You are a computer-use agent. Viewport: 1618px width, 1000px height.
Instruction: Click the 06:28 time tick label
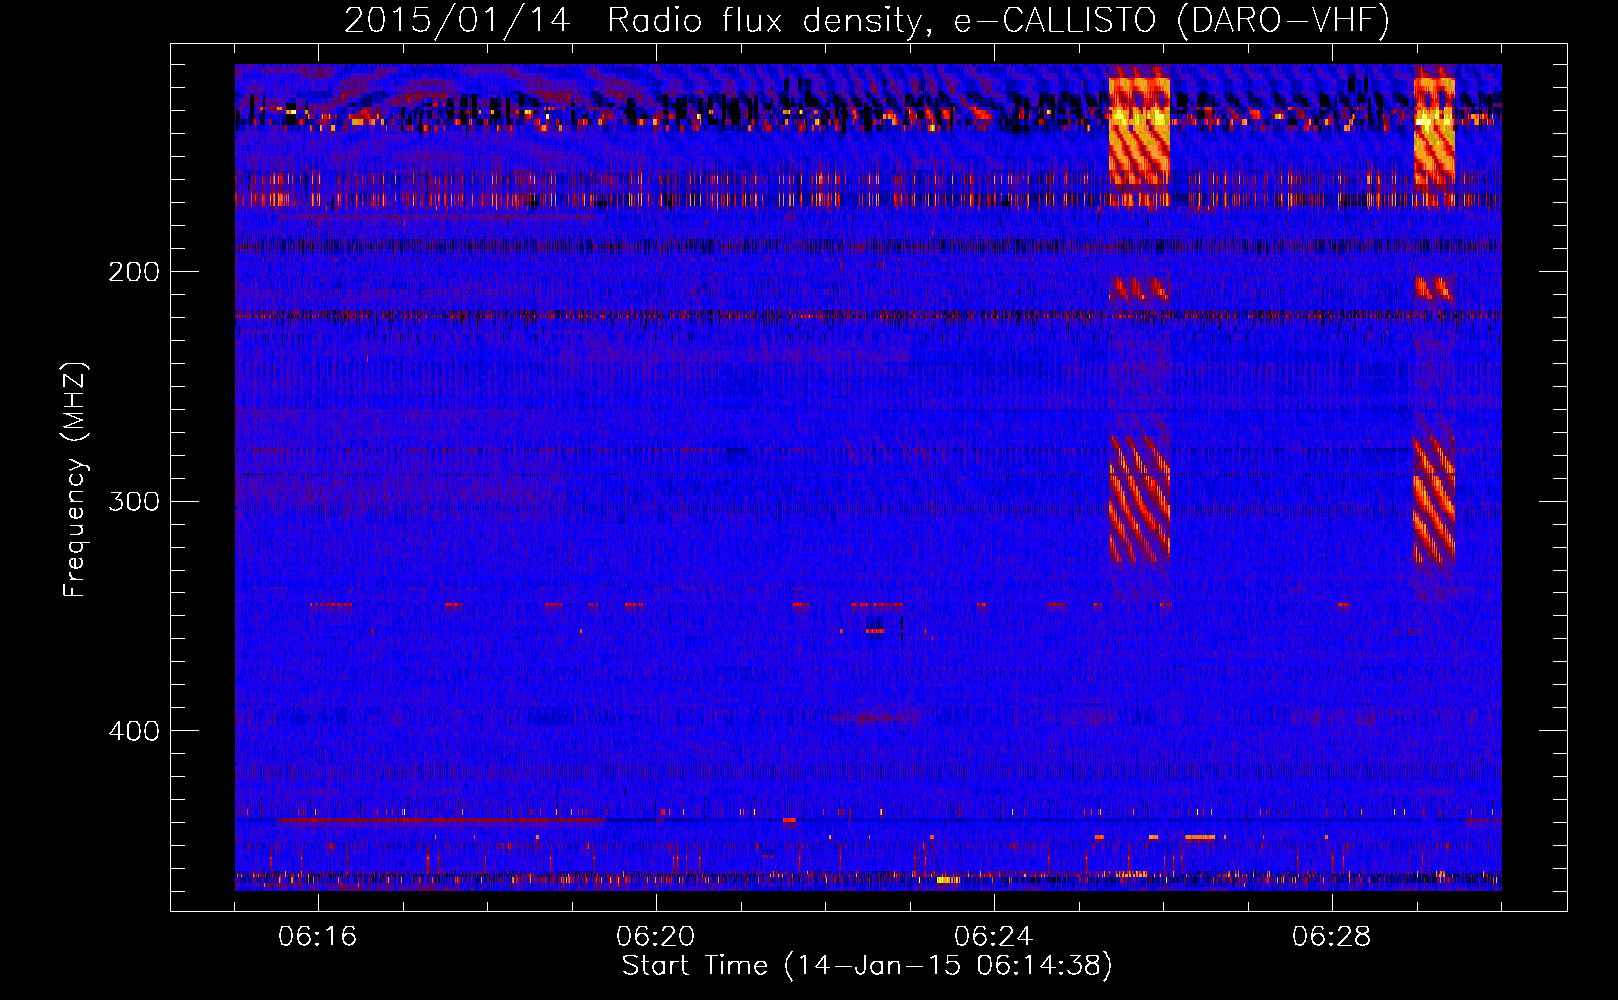(x=1331, y=937)
